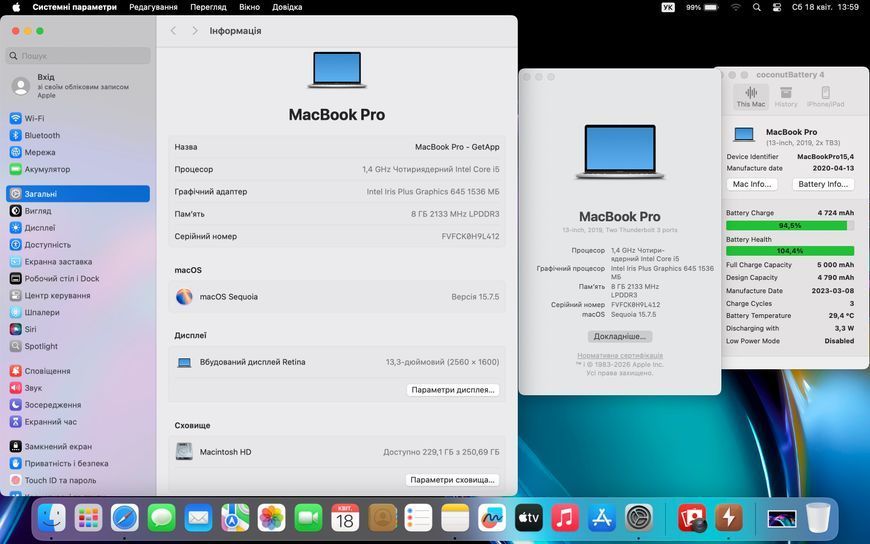Open Wi-Fi settings in the sidebar
The image size is (870, 544).
pos(27,118)
